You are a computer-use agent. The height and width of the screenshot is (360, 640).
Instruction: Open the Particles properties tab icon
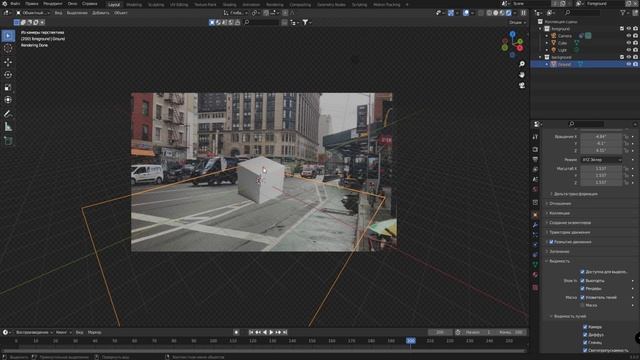coord(535,235)
